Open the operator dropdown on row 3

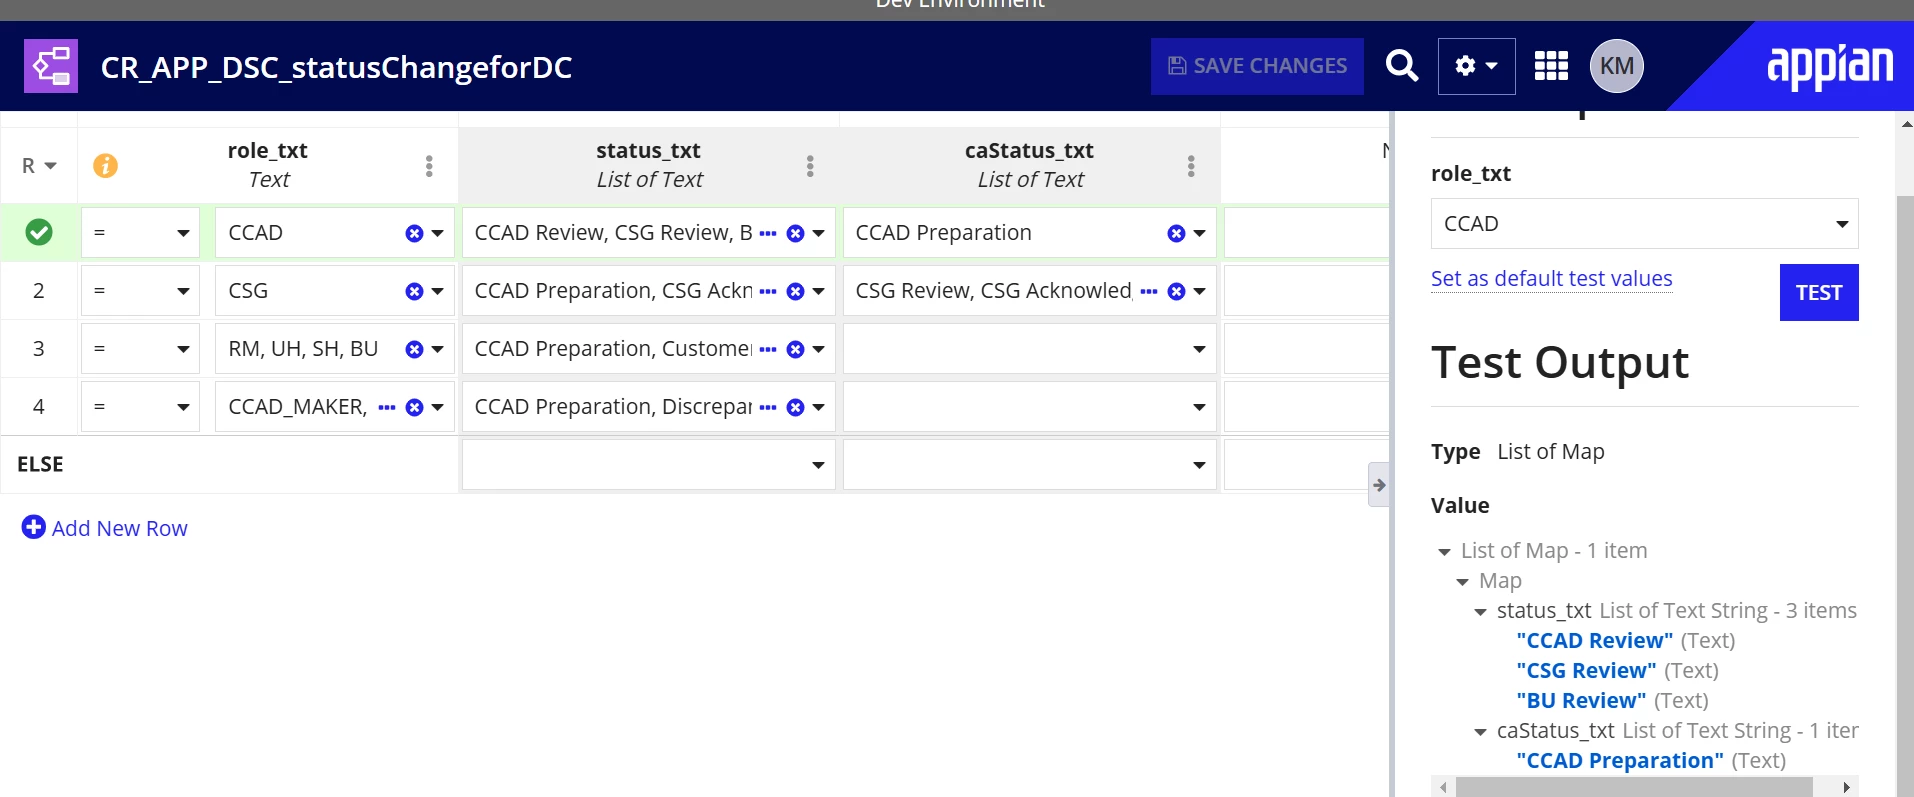140,349
